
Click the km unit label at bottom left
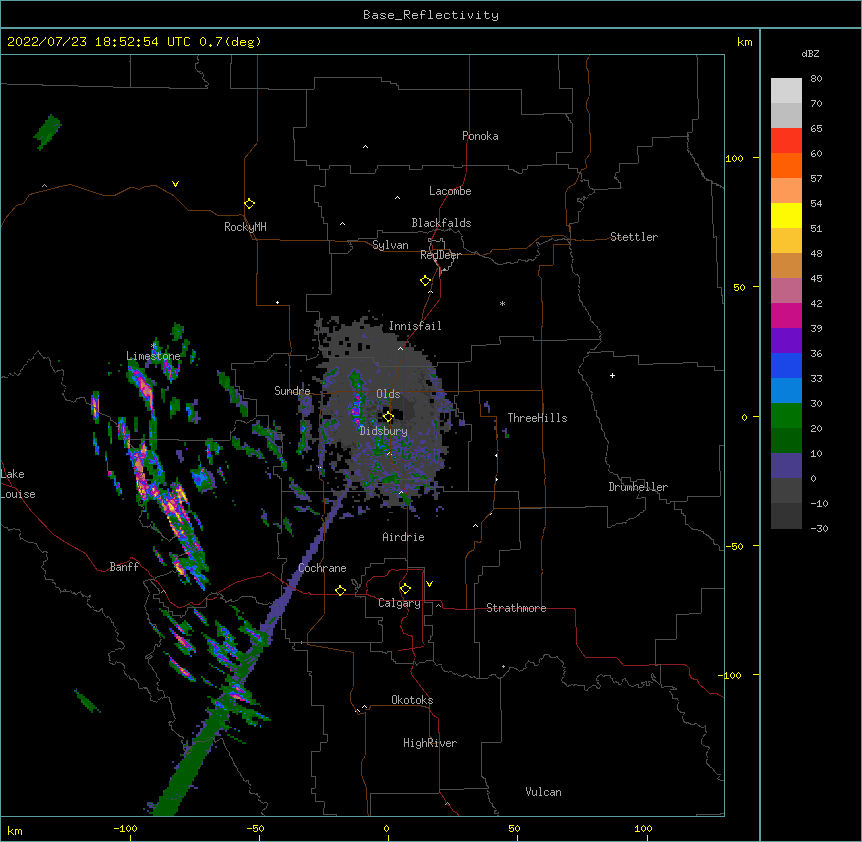pyautogui.click(x=15, y=831)
